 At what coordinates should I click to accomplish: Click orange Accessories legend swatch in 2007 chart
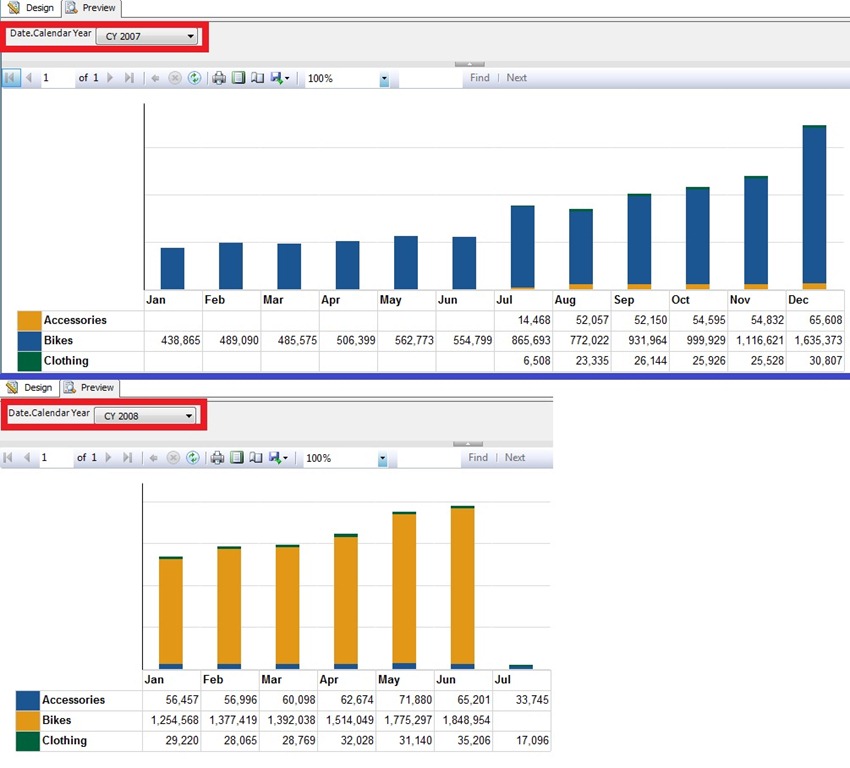pos(29,320)
